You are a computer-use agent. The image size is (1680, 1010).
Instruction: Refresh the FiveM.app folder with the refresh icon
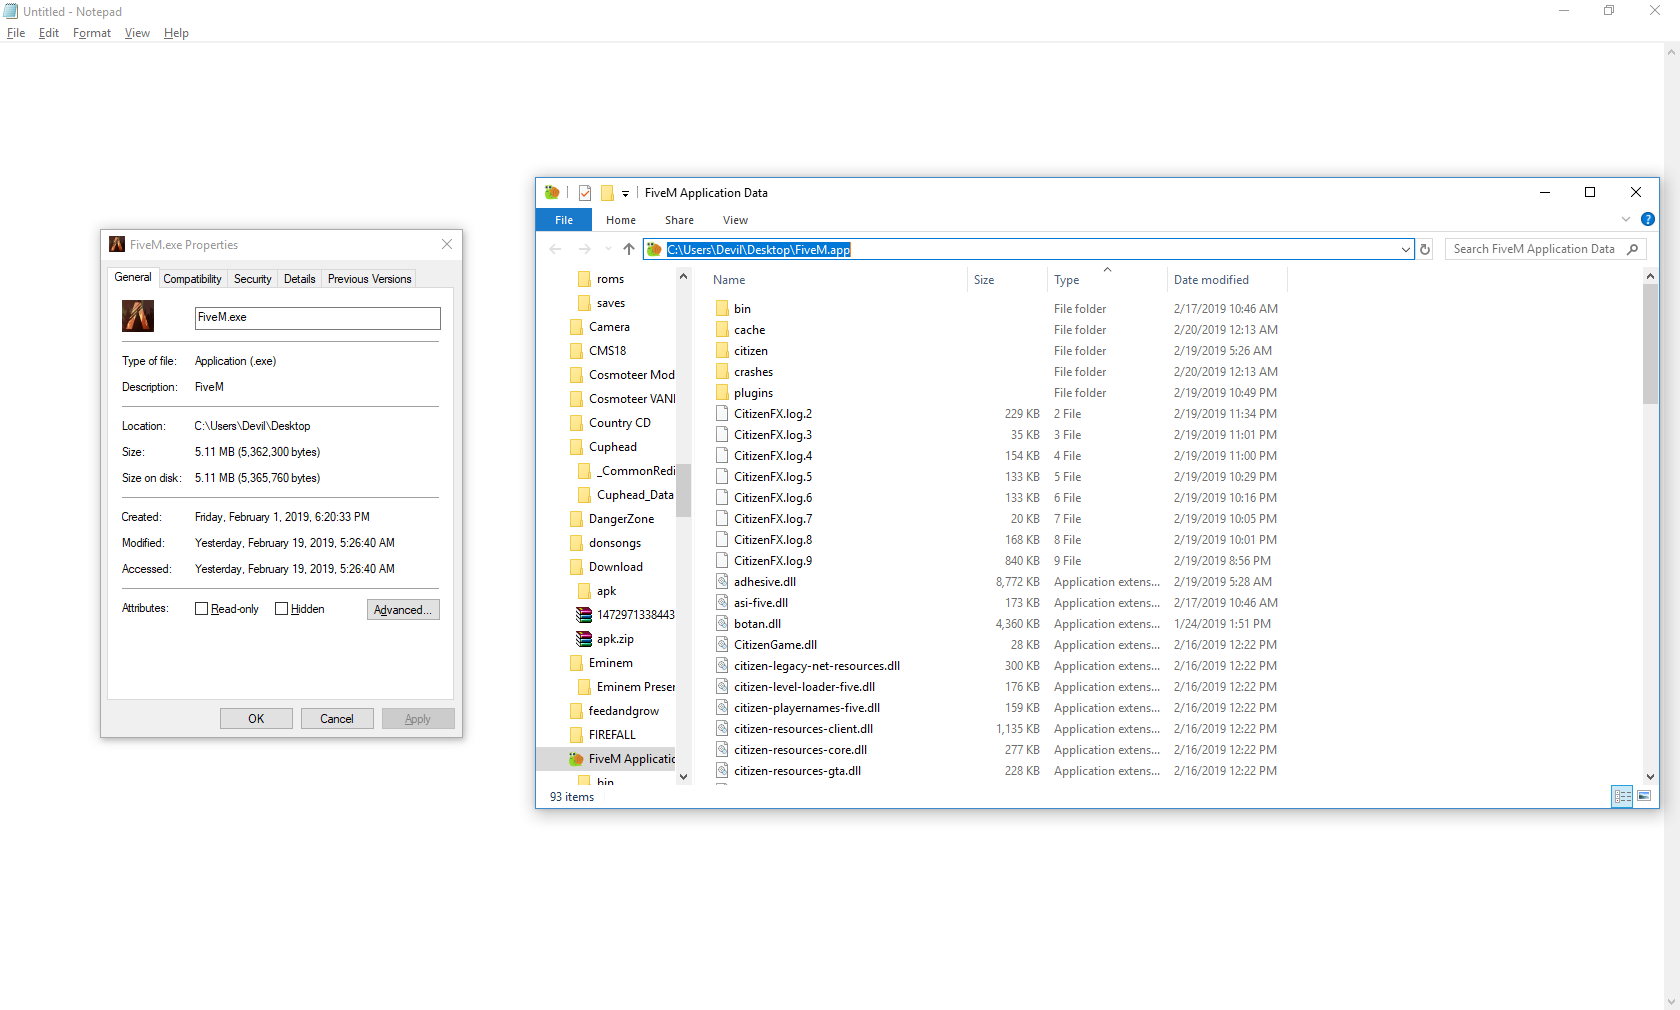tap(1424, 249)
